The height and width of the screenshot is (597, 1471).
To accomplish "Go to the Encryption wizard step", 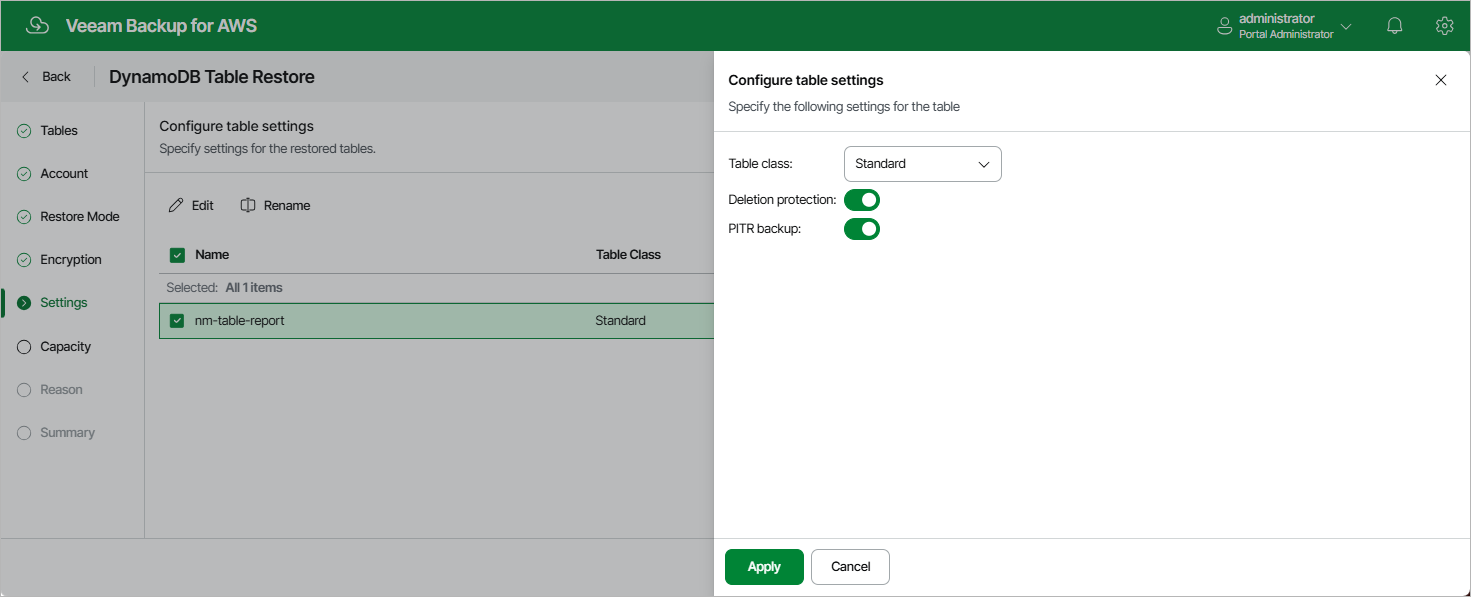I will click(71, 260).
